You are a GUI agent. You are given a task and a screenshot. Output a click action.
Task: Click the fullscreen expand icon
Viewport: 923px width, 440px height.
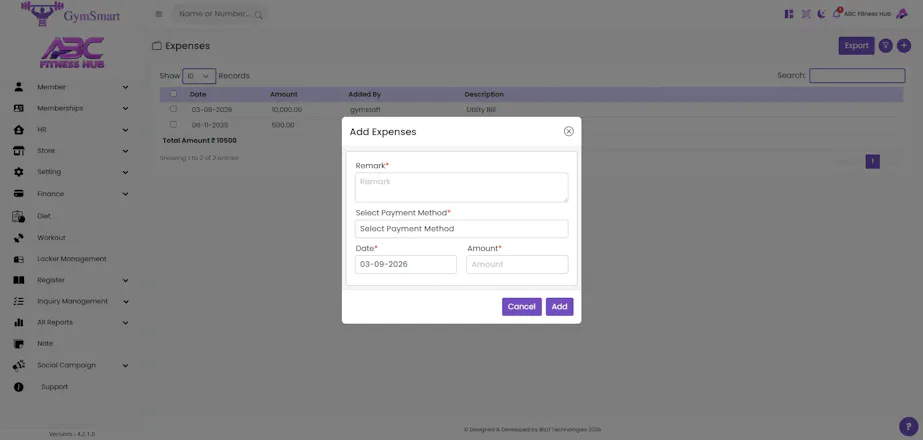806,14
